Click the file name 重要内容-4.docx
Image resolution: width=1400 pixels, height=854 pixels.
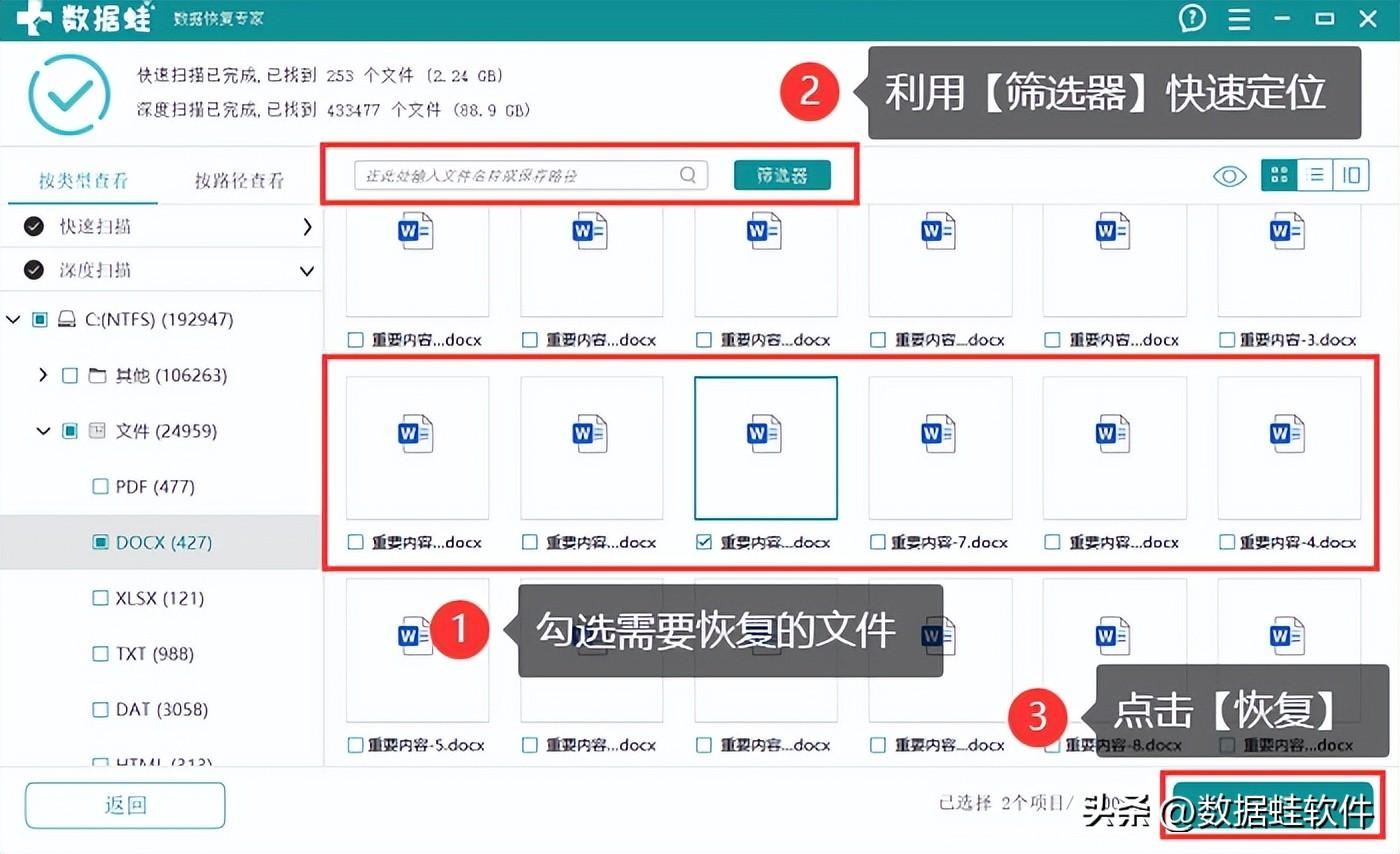click(1298, 542)
